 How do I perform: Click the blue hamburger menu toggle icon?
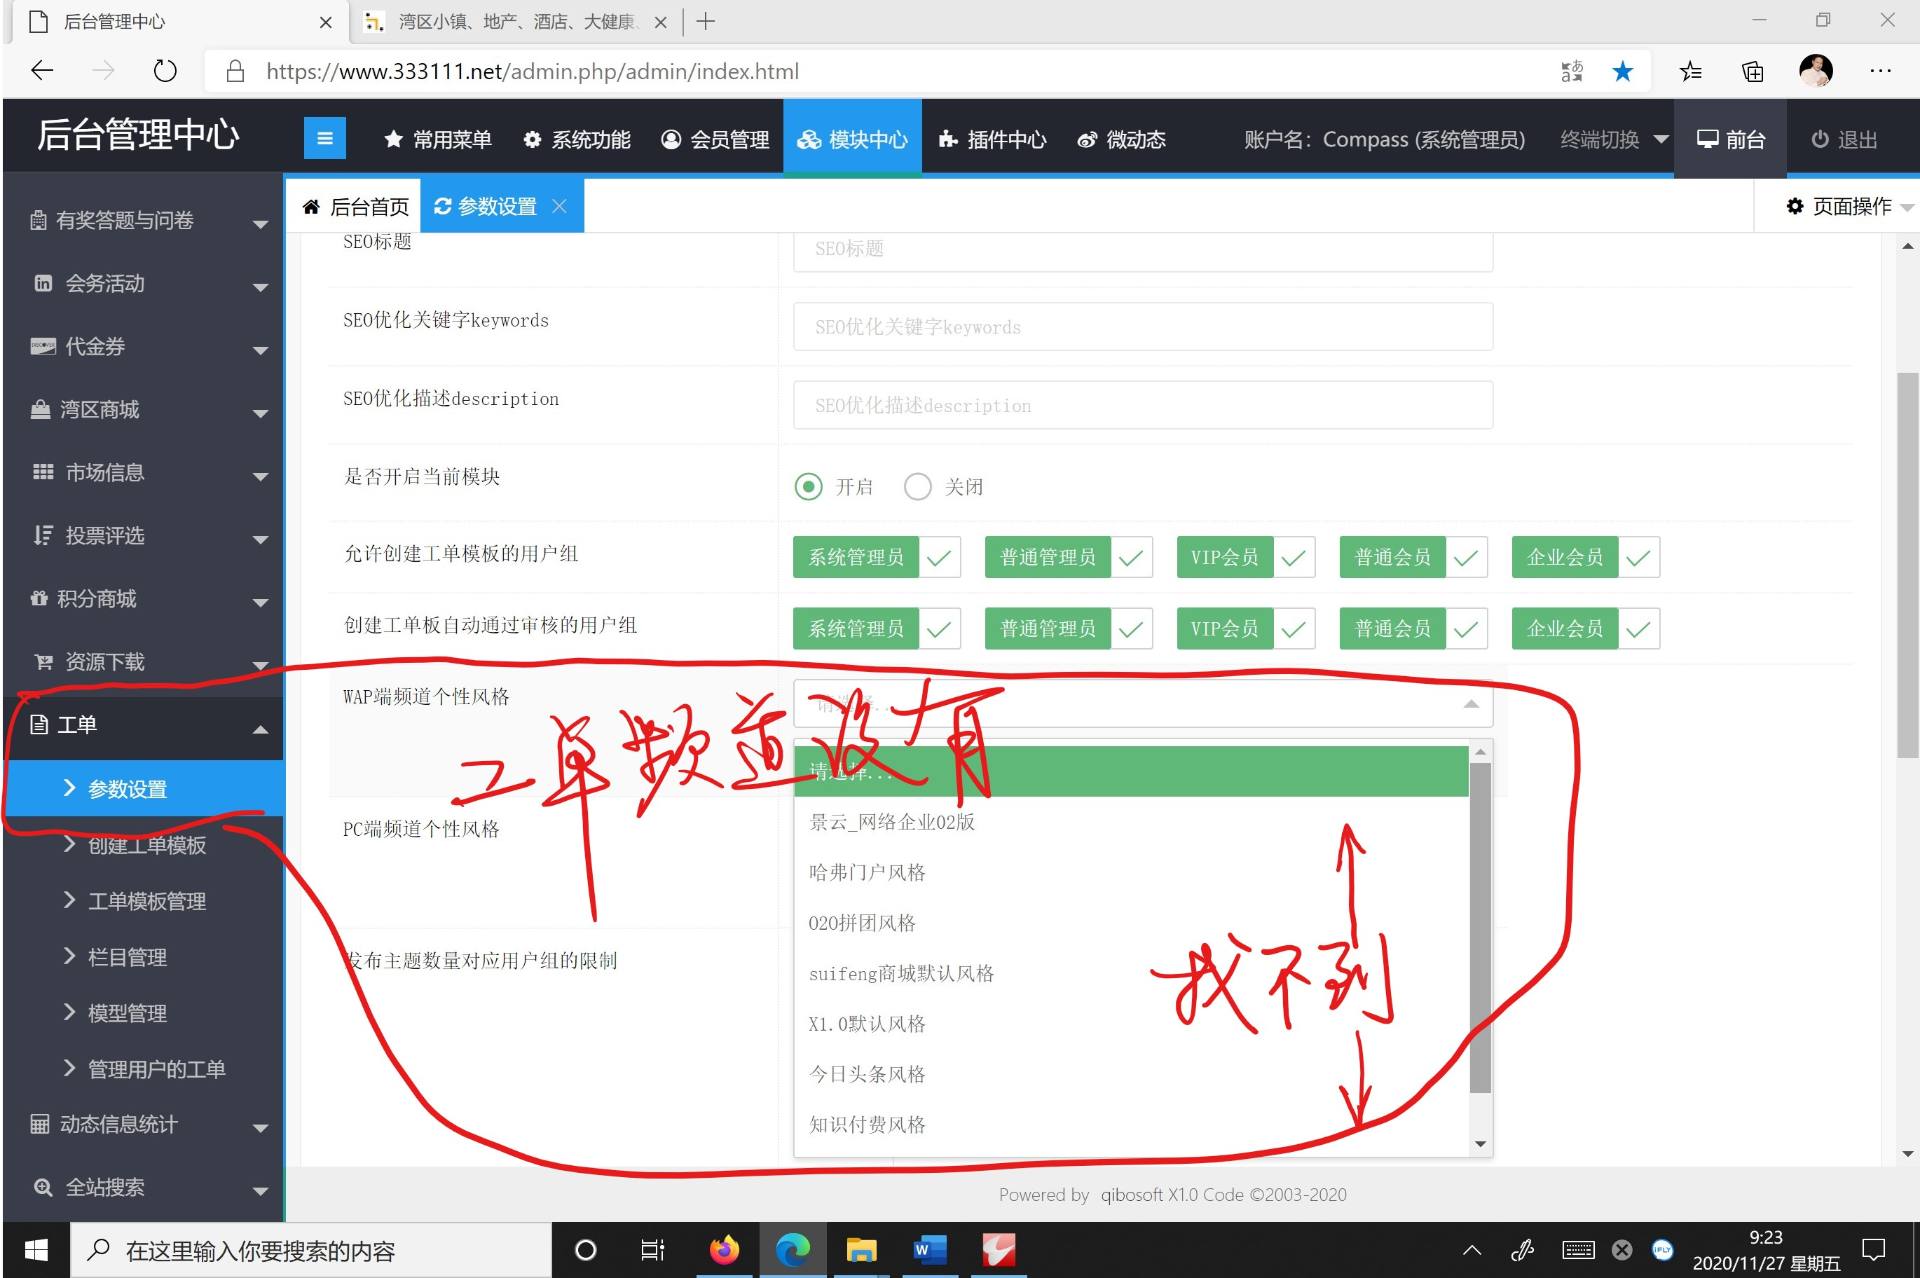coord(324,139)
